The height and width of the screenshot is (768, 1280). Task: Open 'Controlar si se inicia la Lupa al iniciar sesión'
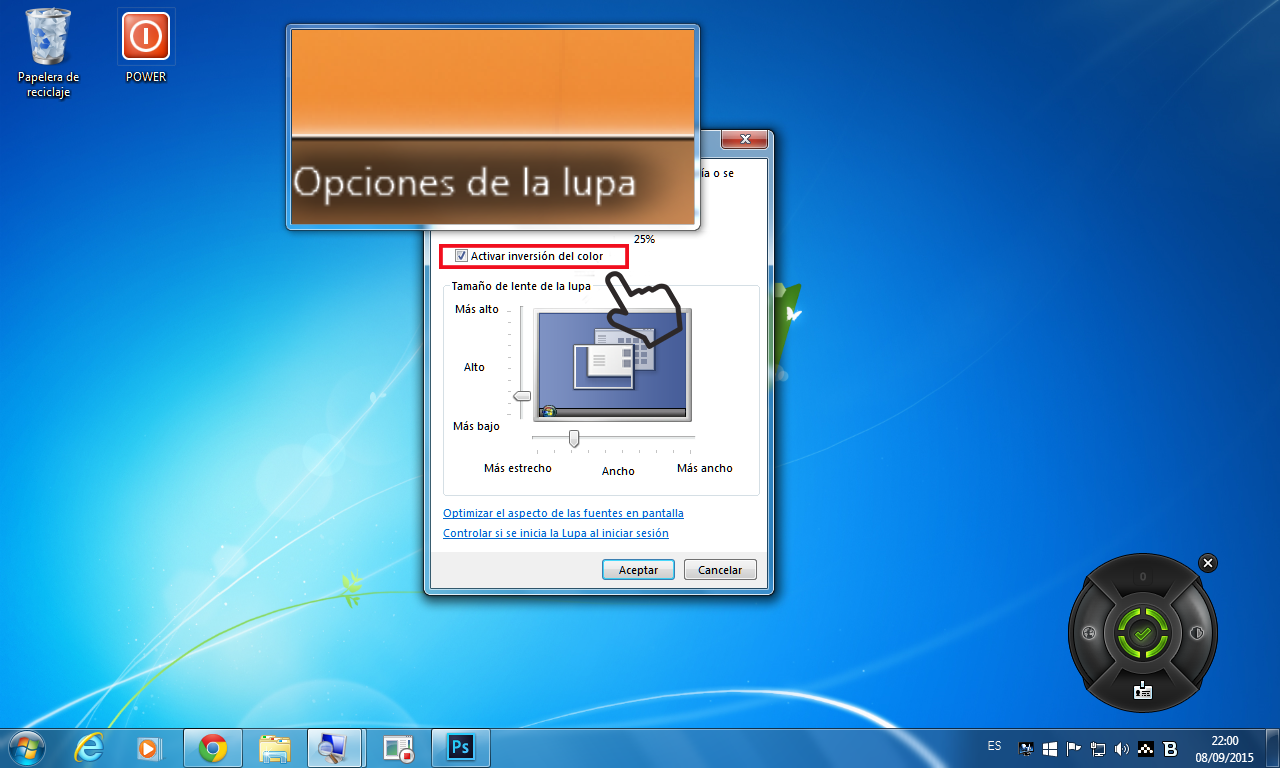click(555, 533)
